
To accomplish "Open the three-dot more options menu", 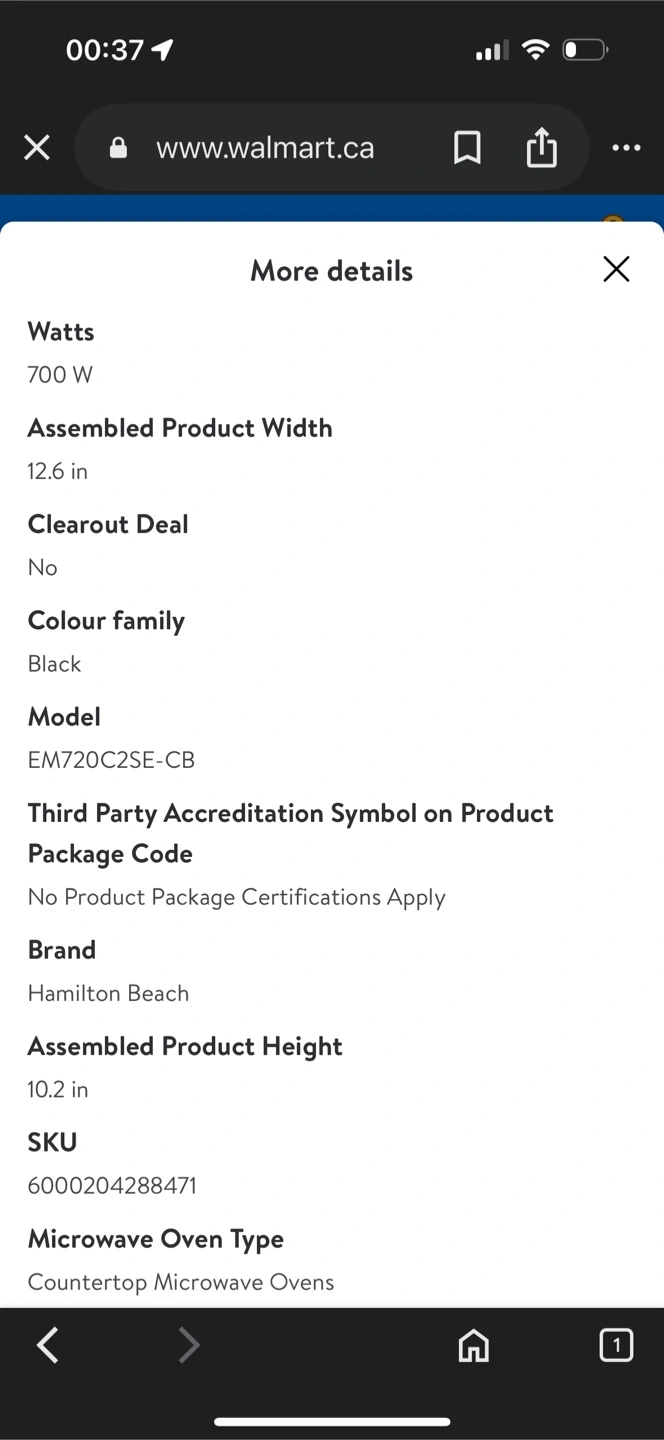I will point(626,148).
